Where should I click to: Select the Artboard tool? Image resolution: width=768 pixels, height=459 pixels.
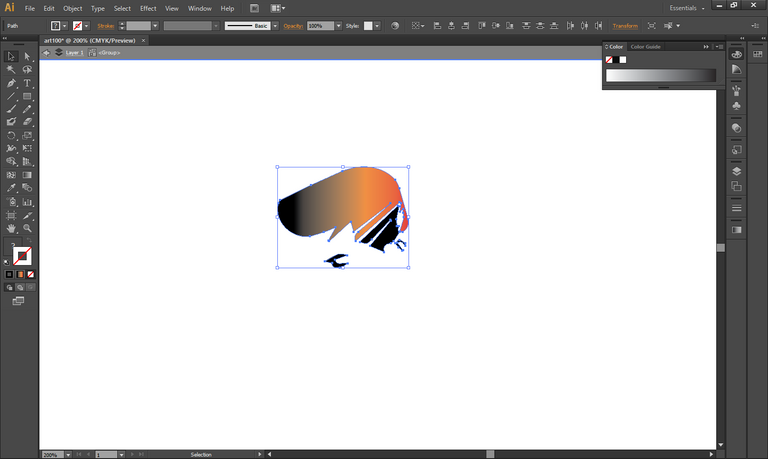tap(11, 215)
